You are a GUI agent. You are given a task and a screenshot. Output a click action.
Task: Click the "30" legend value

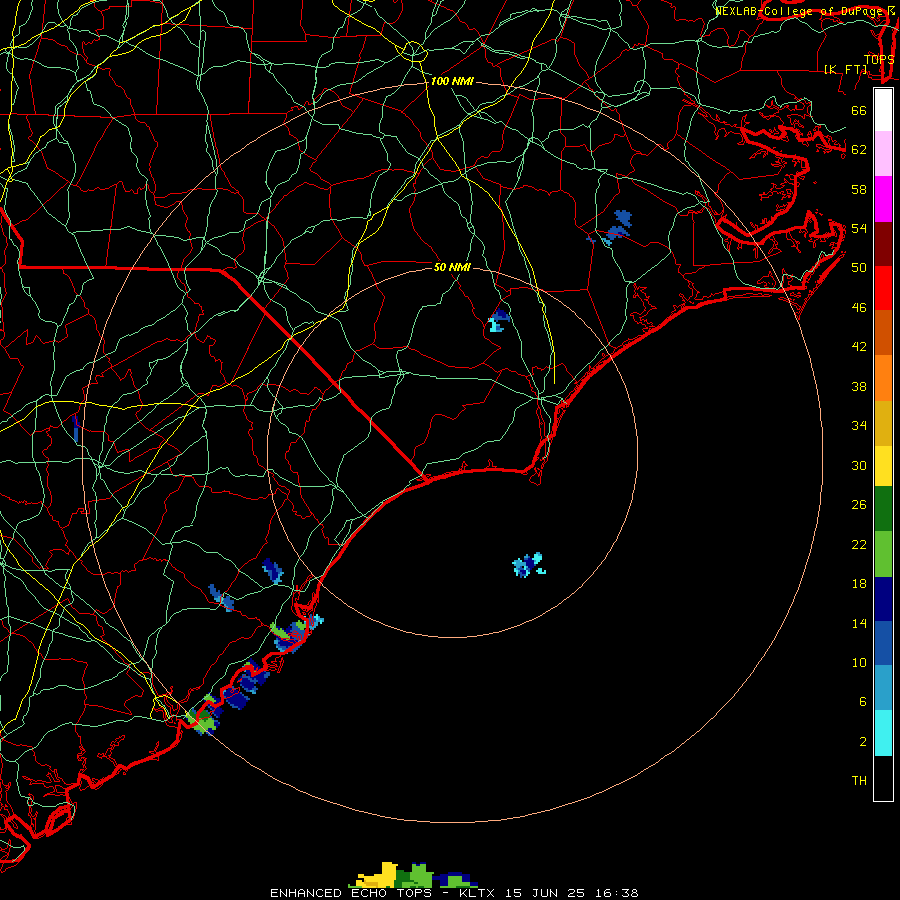[x=859, y=465]
